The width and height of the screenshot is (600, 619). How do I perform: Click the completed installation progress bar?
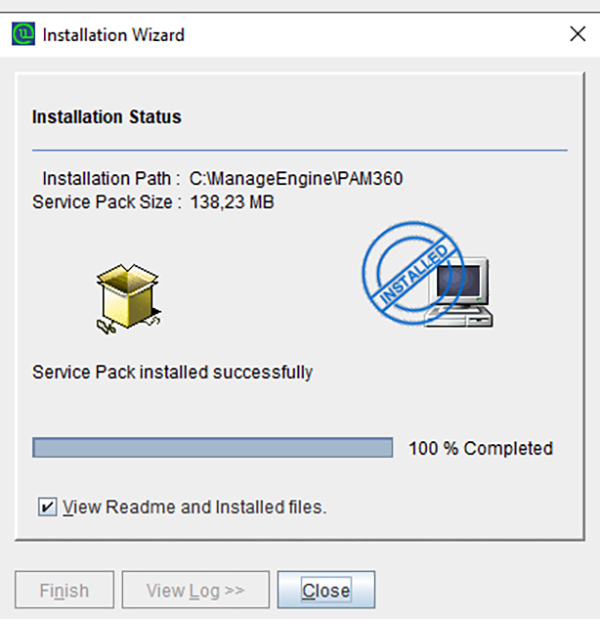click(212, 448)
